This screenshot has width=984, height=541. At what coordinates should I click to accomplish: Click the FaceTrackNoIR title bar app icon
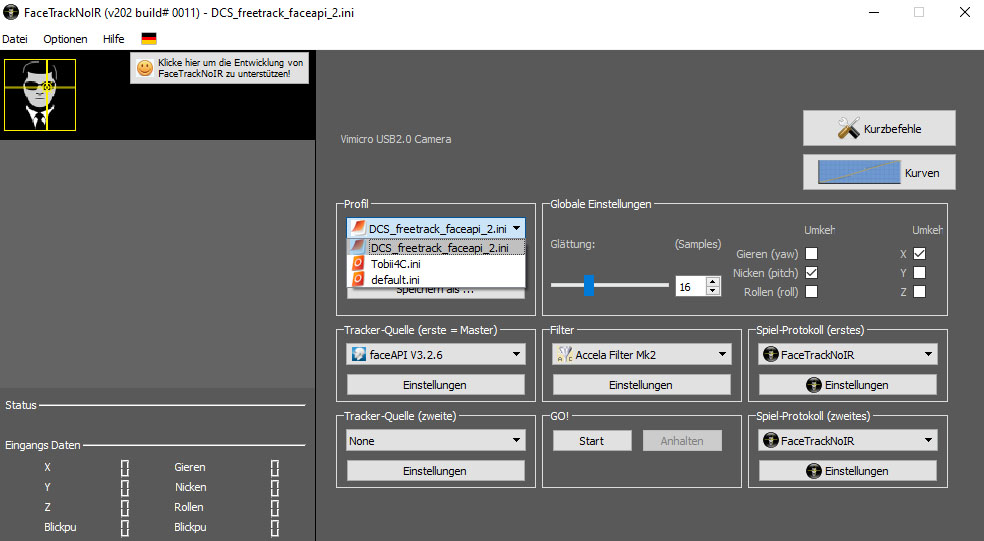coord(11,12)
